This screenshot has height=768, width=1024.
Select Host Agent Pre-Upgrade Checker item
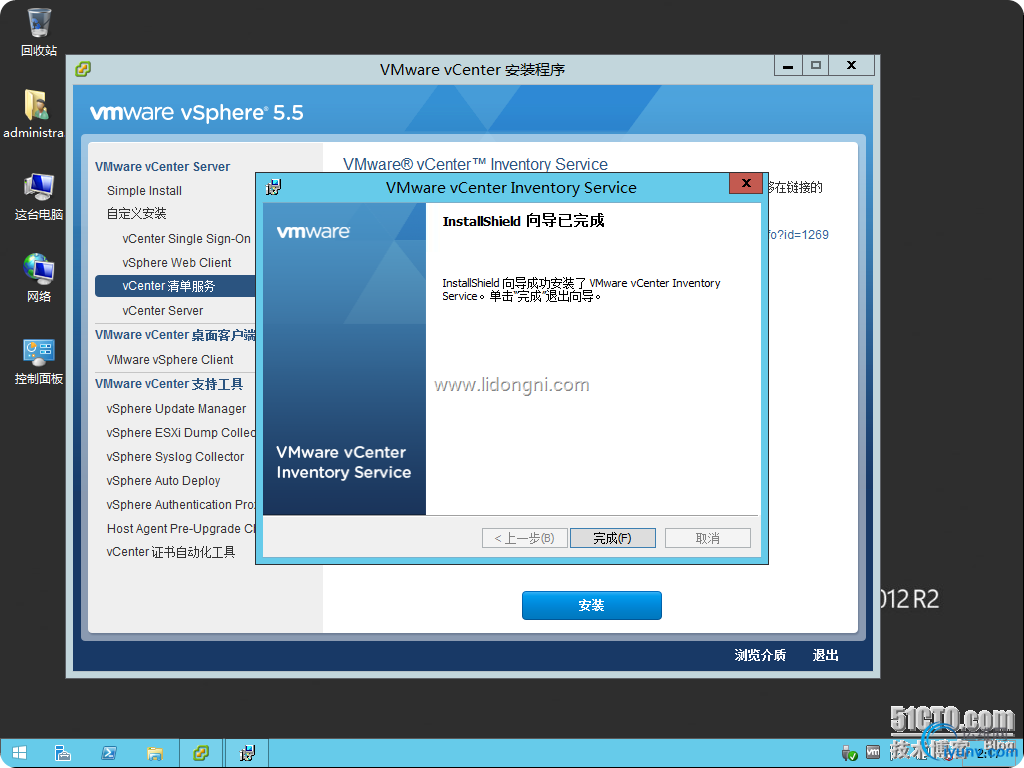pos(180,529)
